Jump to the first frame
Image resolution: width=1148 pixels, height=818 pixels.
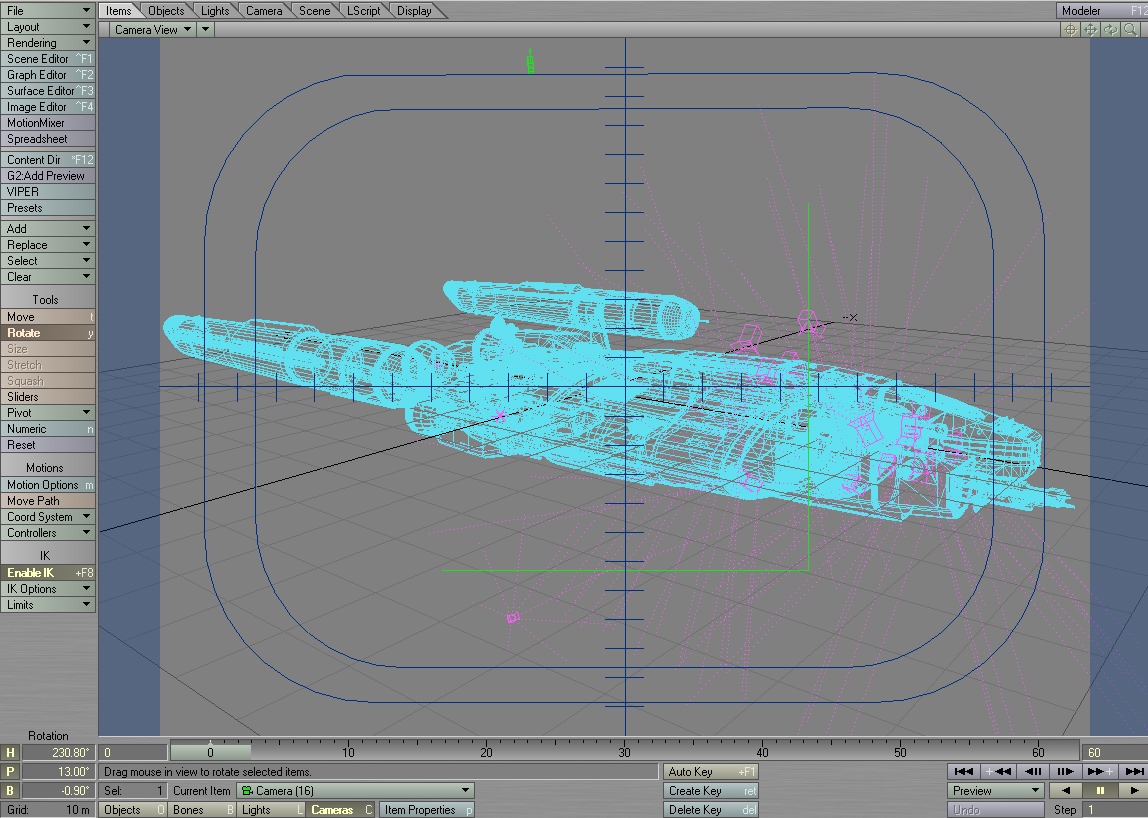(x=964, y=771)
